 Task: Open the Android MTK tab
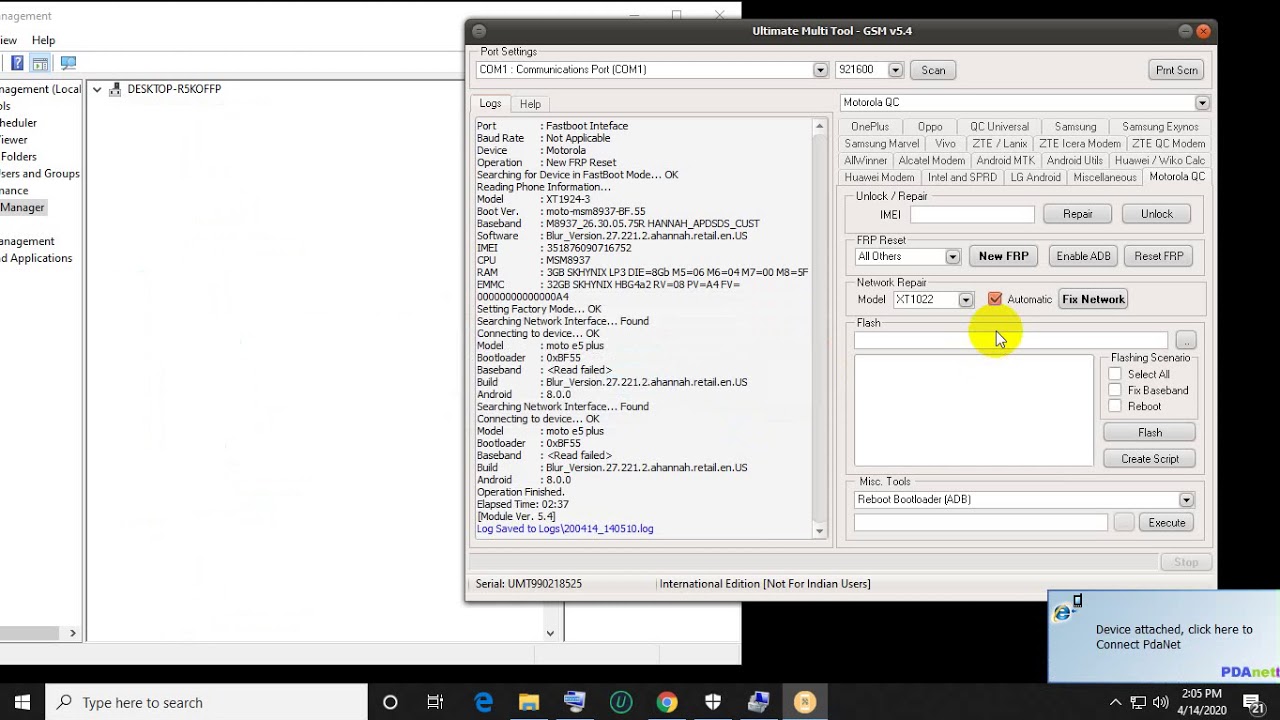[x=1005, y=160]
